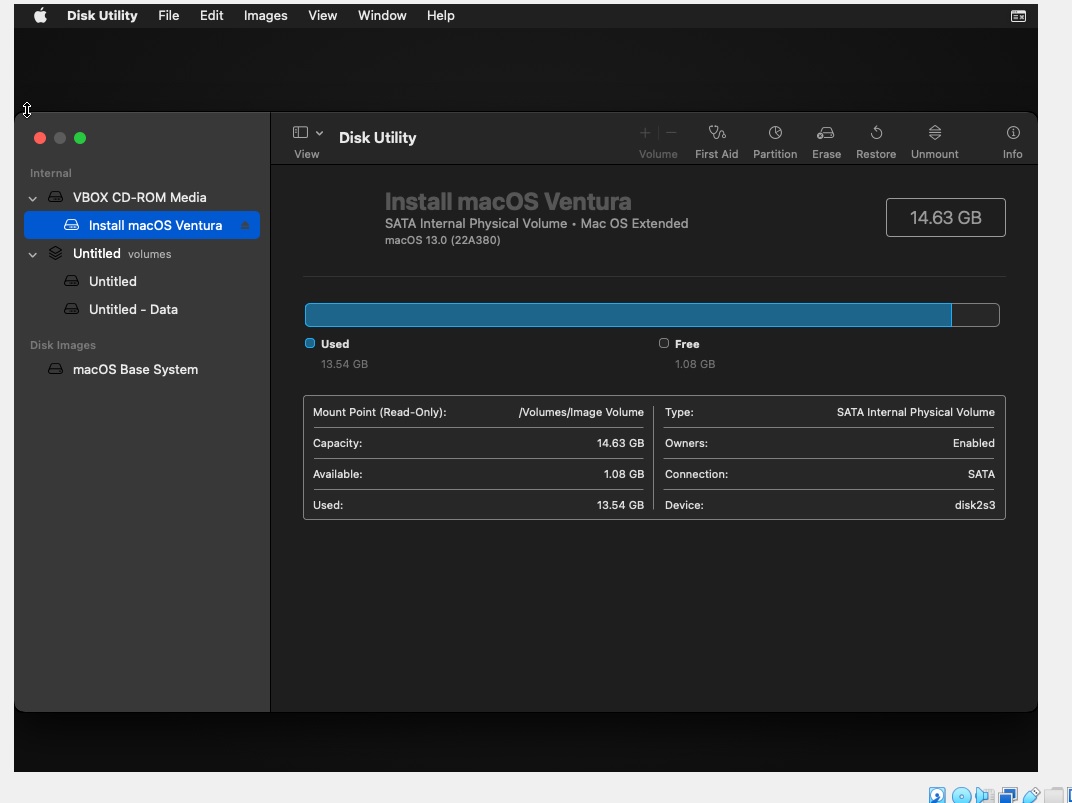
Task: Click the Erase toolbar icon
Action: (x=825, y=134)
